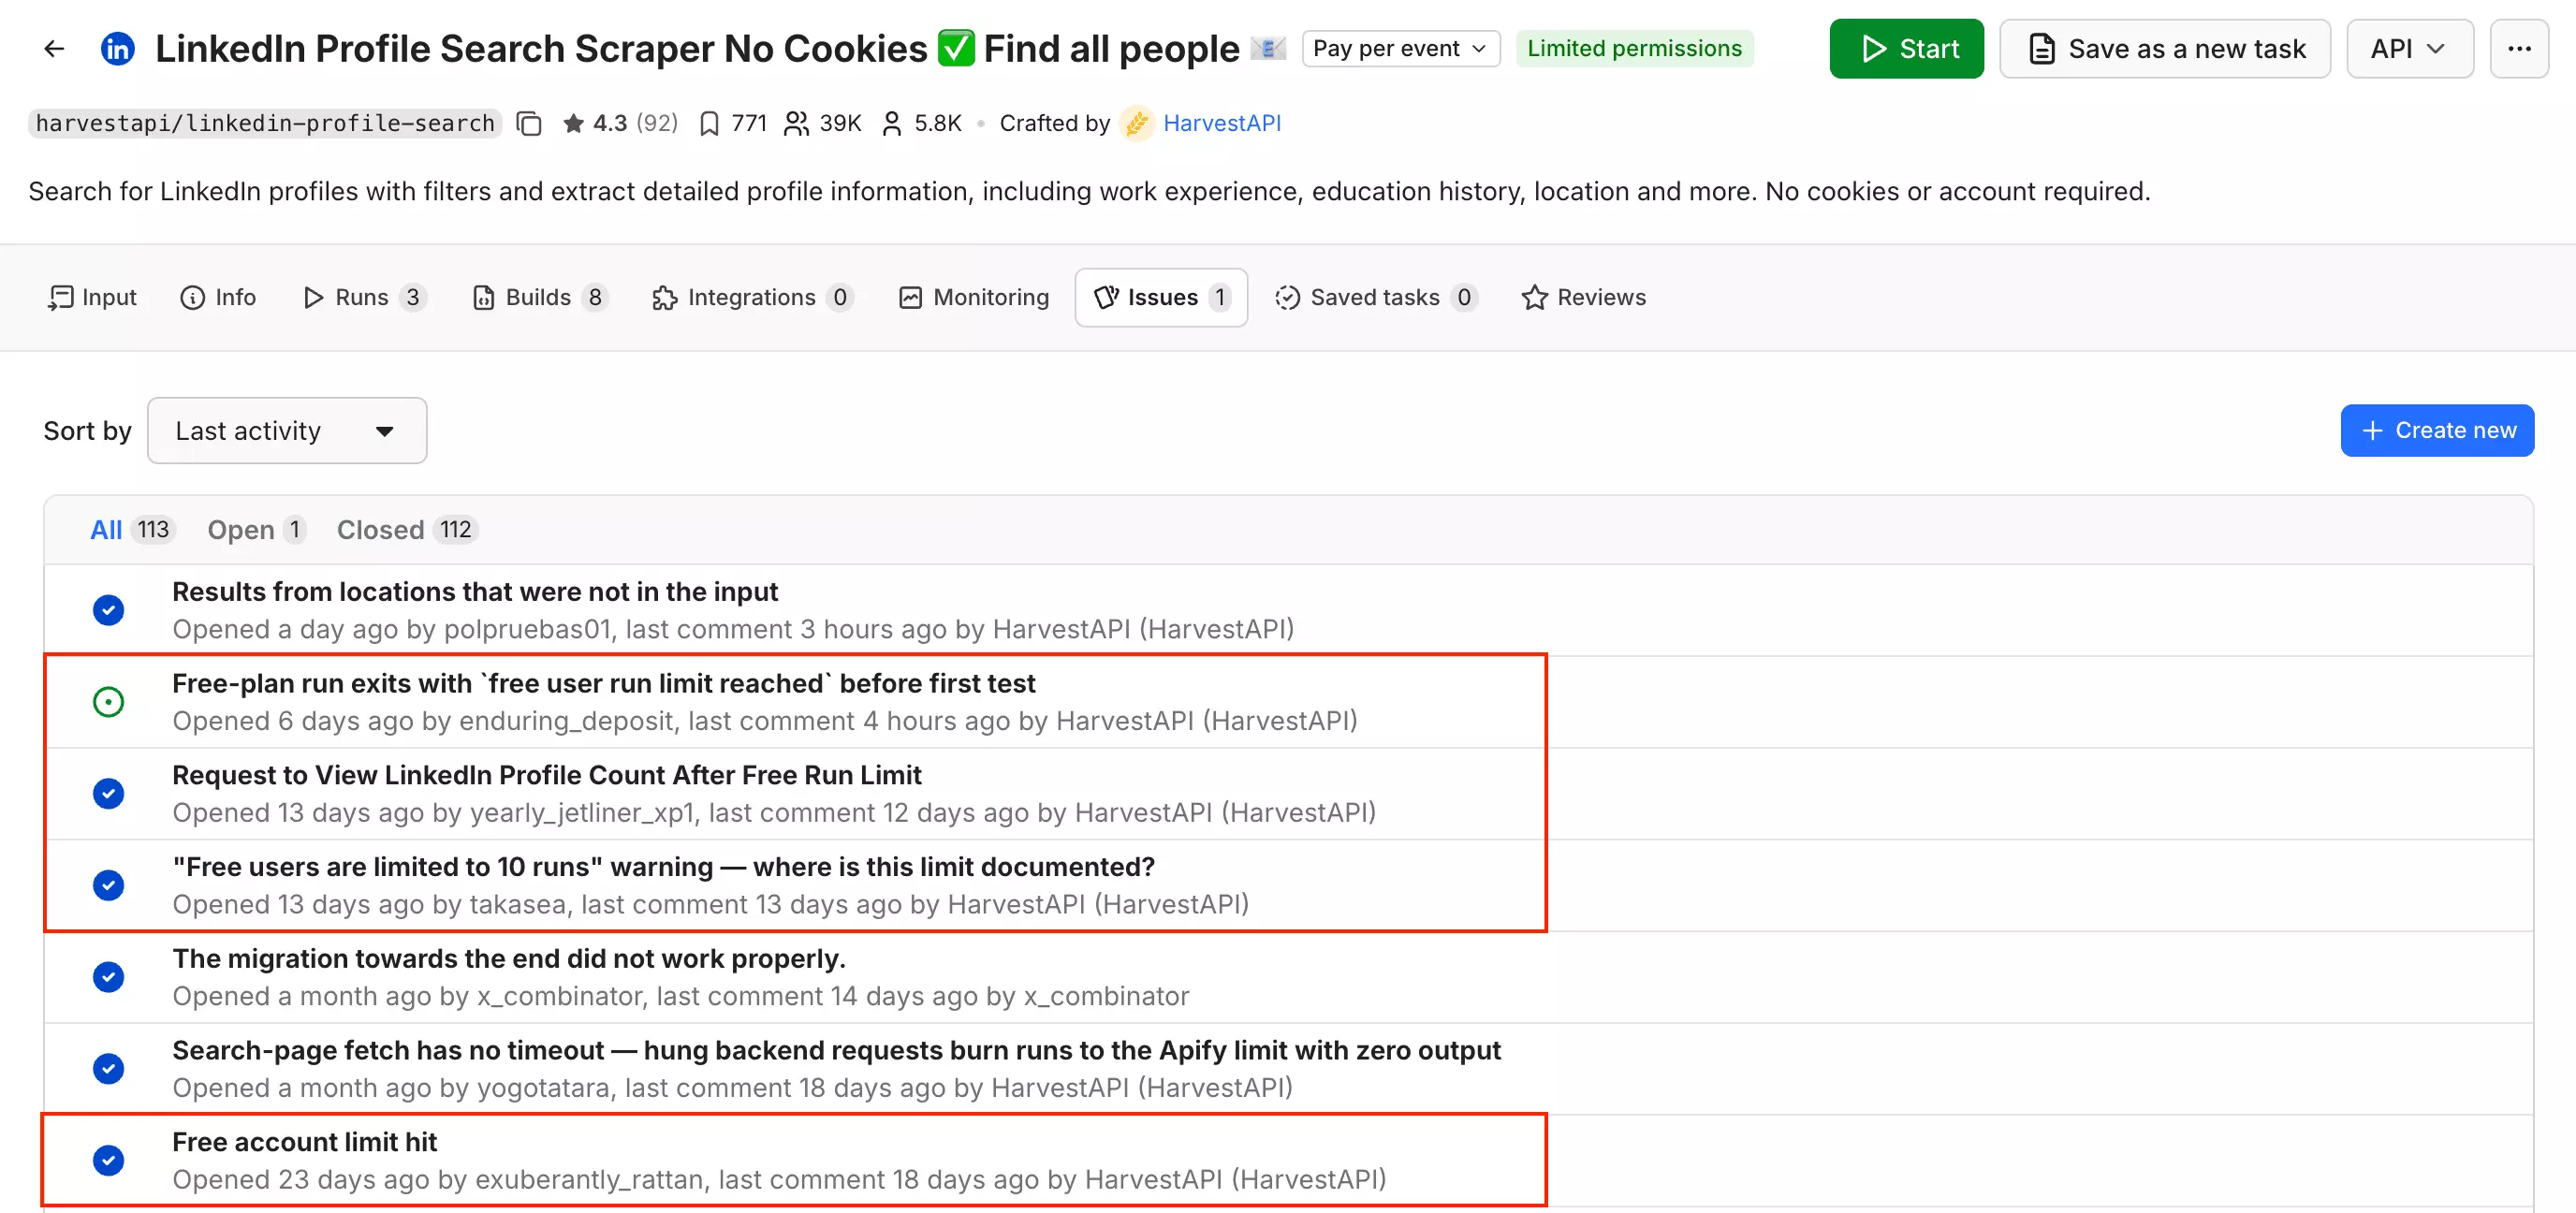Click 'Opened a month ago by yogotatara' text
The width and height of the screenshot is (2576, 1213).
391,1088
